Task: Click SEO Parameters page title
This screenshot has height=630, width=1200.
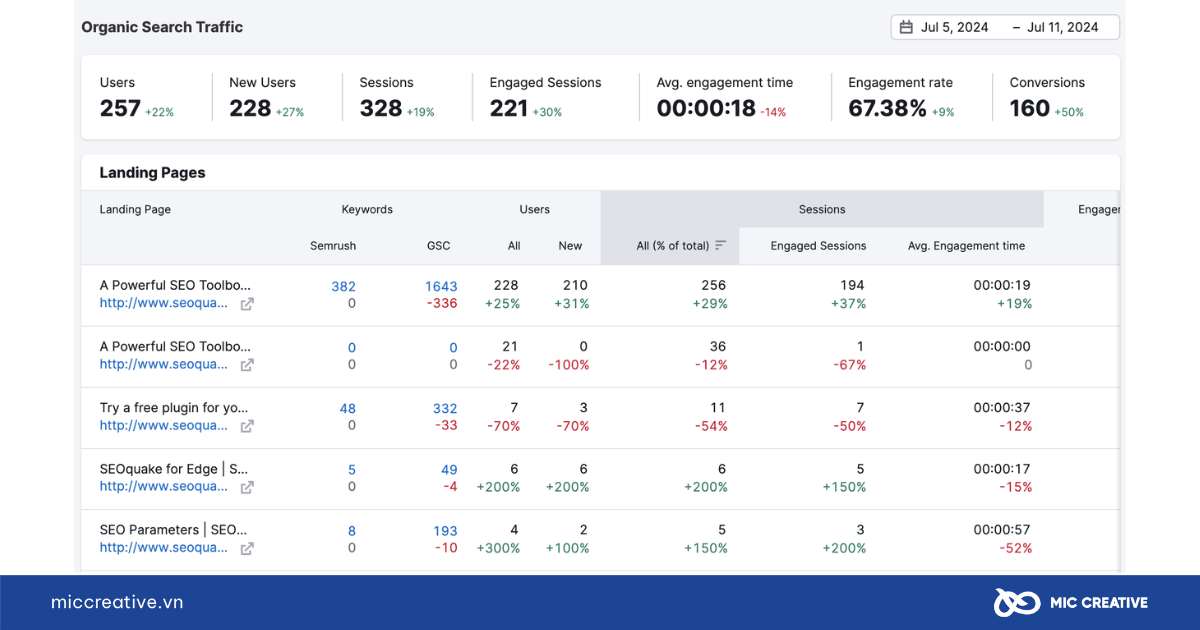Action: click(174, 530)
